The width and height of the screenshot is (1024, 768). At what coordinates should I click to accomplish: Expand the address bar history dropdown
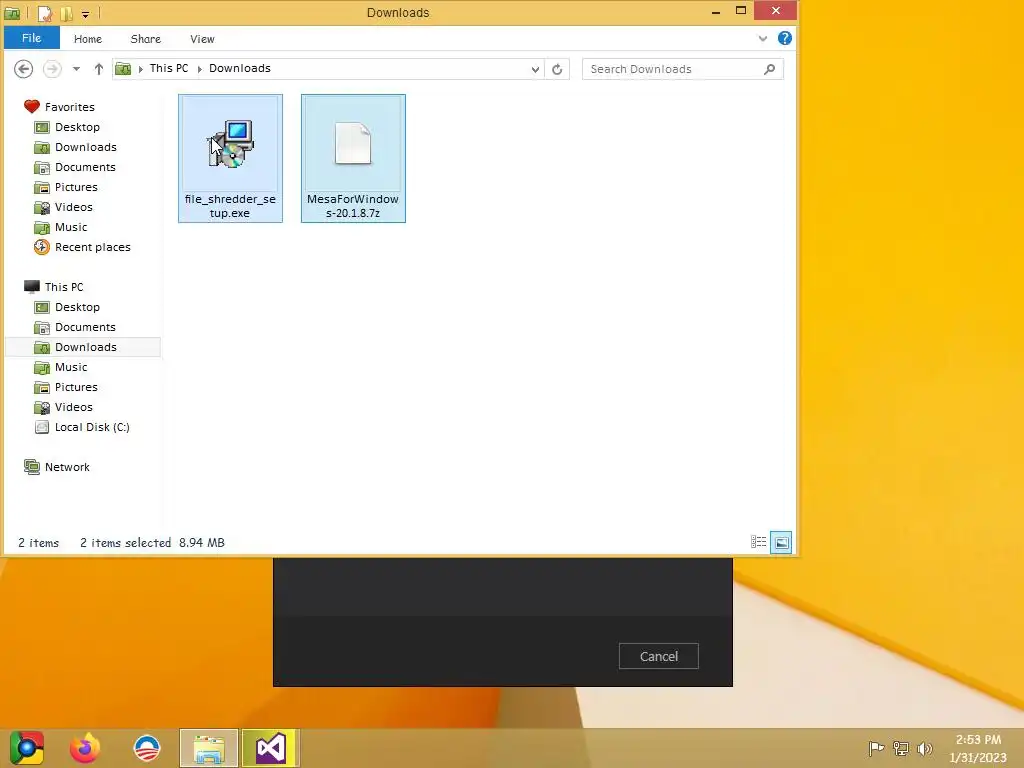pyautogui.click(x=535, y=69)
